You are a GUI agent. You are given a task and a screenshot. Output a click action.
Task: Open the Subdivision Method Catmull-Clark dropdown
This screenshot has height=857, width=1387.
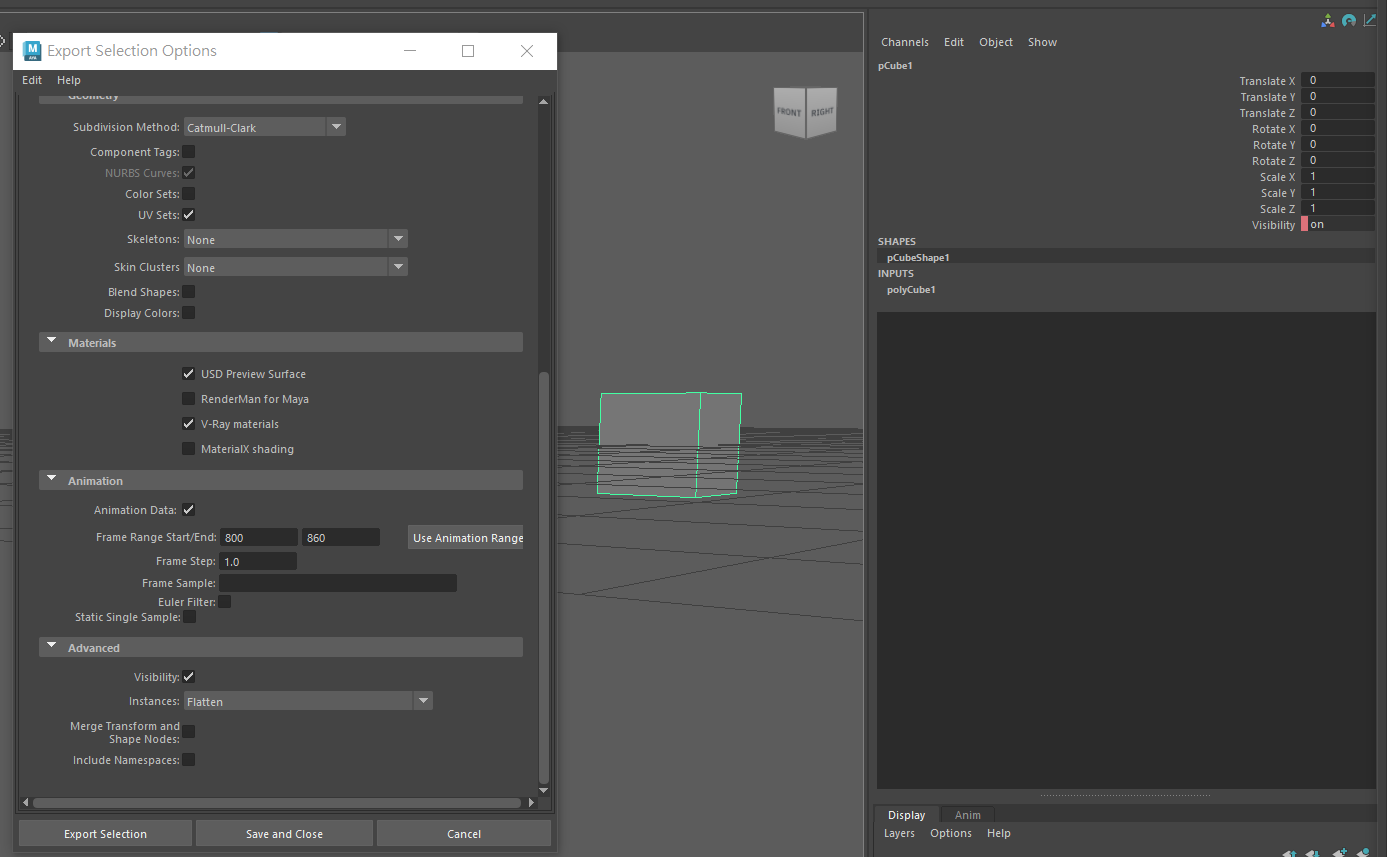click(265, 127)
